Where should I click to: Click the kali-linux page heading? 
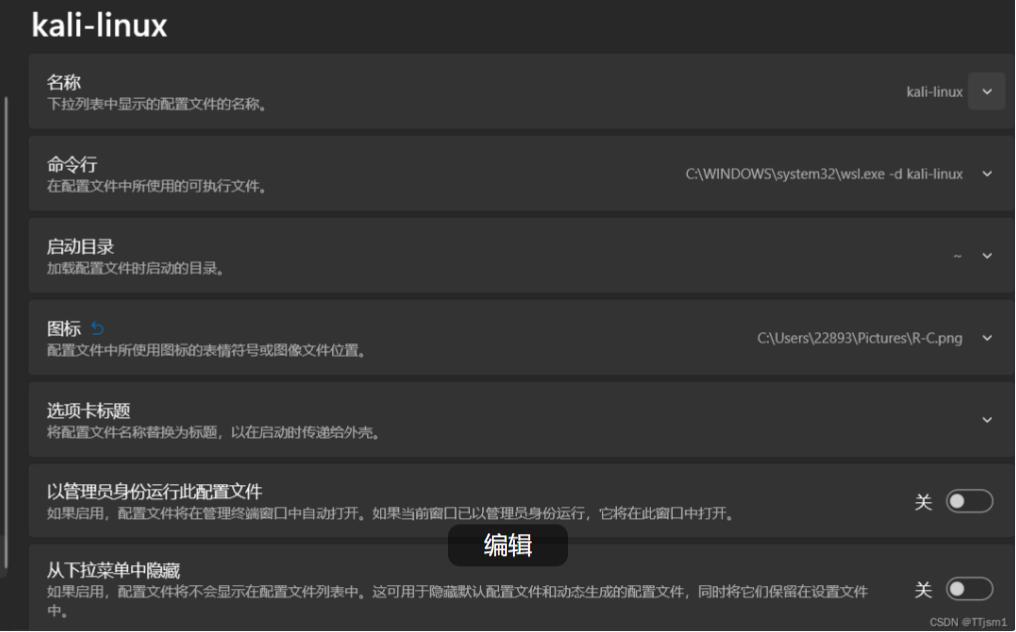[x=99, y=25]
